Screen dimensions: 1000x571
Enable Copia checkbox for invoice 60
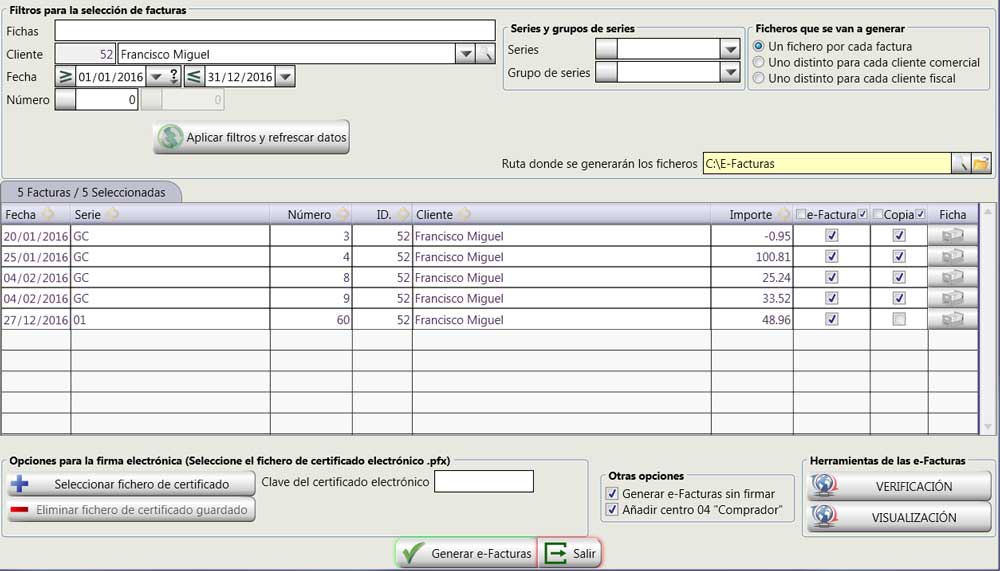[x=899, y=319]
